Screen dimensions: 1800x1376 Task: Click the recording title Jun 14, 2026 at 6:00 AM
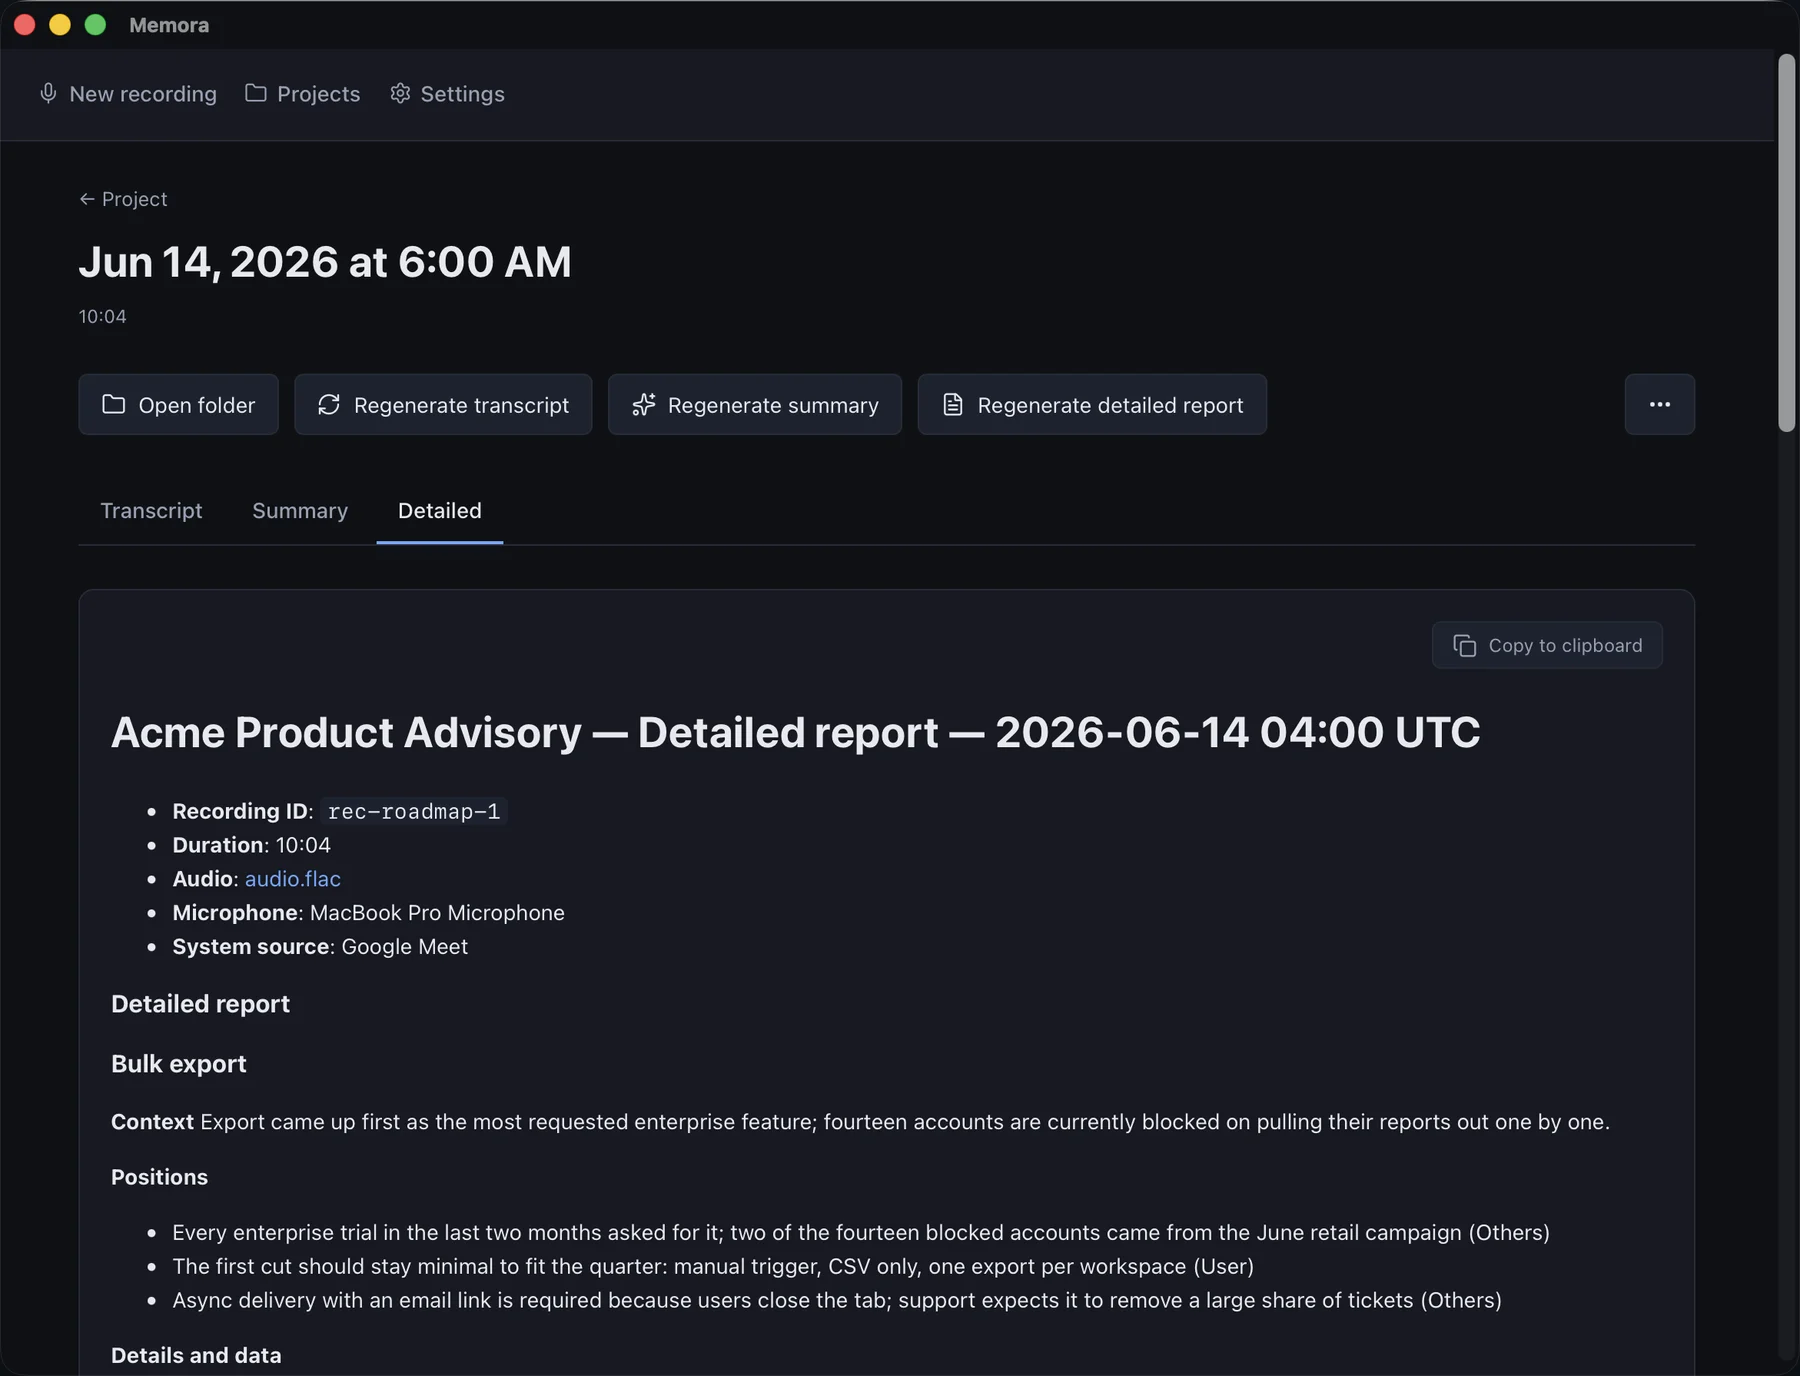[325, 262]
